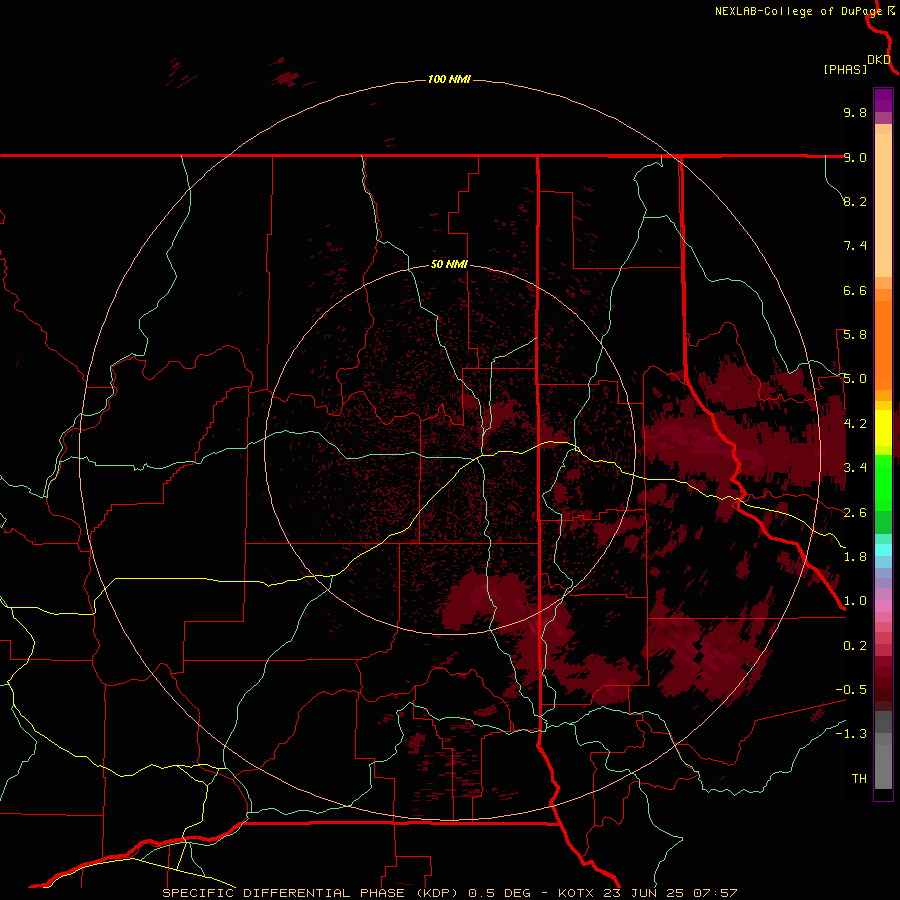900x900 pixels.
Task: Click the 9.0 value on the color scale
Action: pyautogui.click(x=855, y=157)
